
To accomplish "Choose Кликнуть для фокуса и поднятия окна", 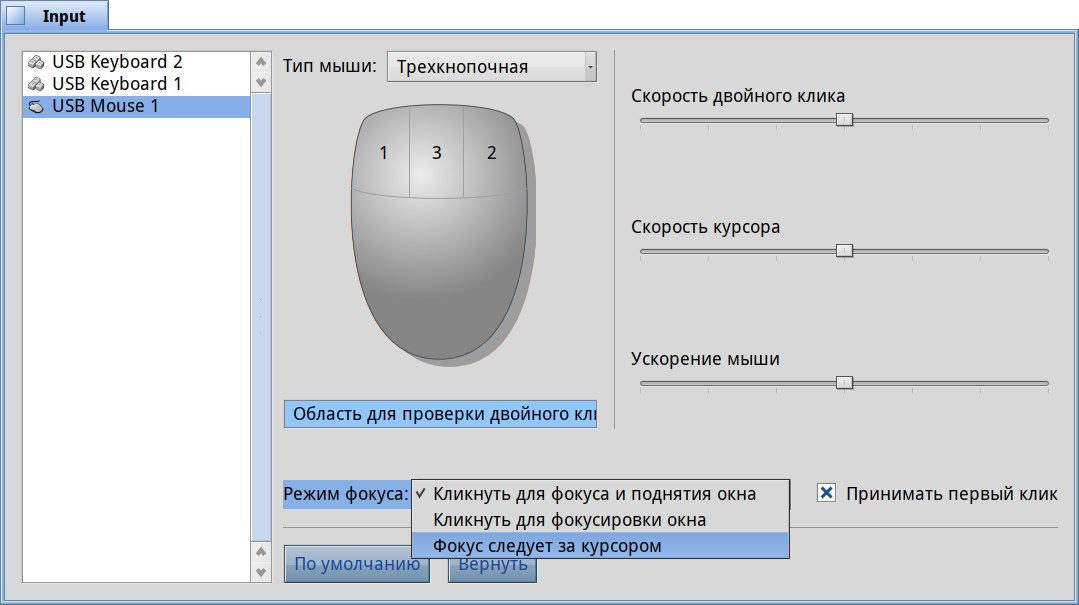I will point(600,494).
